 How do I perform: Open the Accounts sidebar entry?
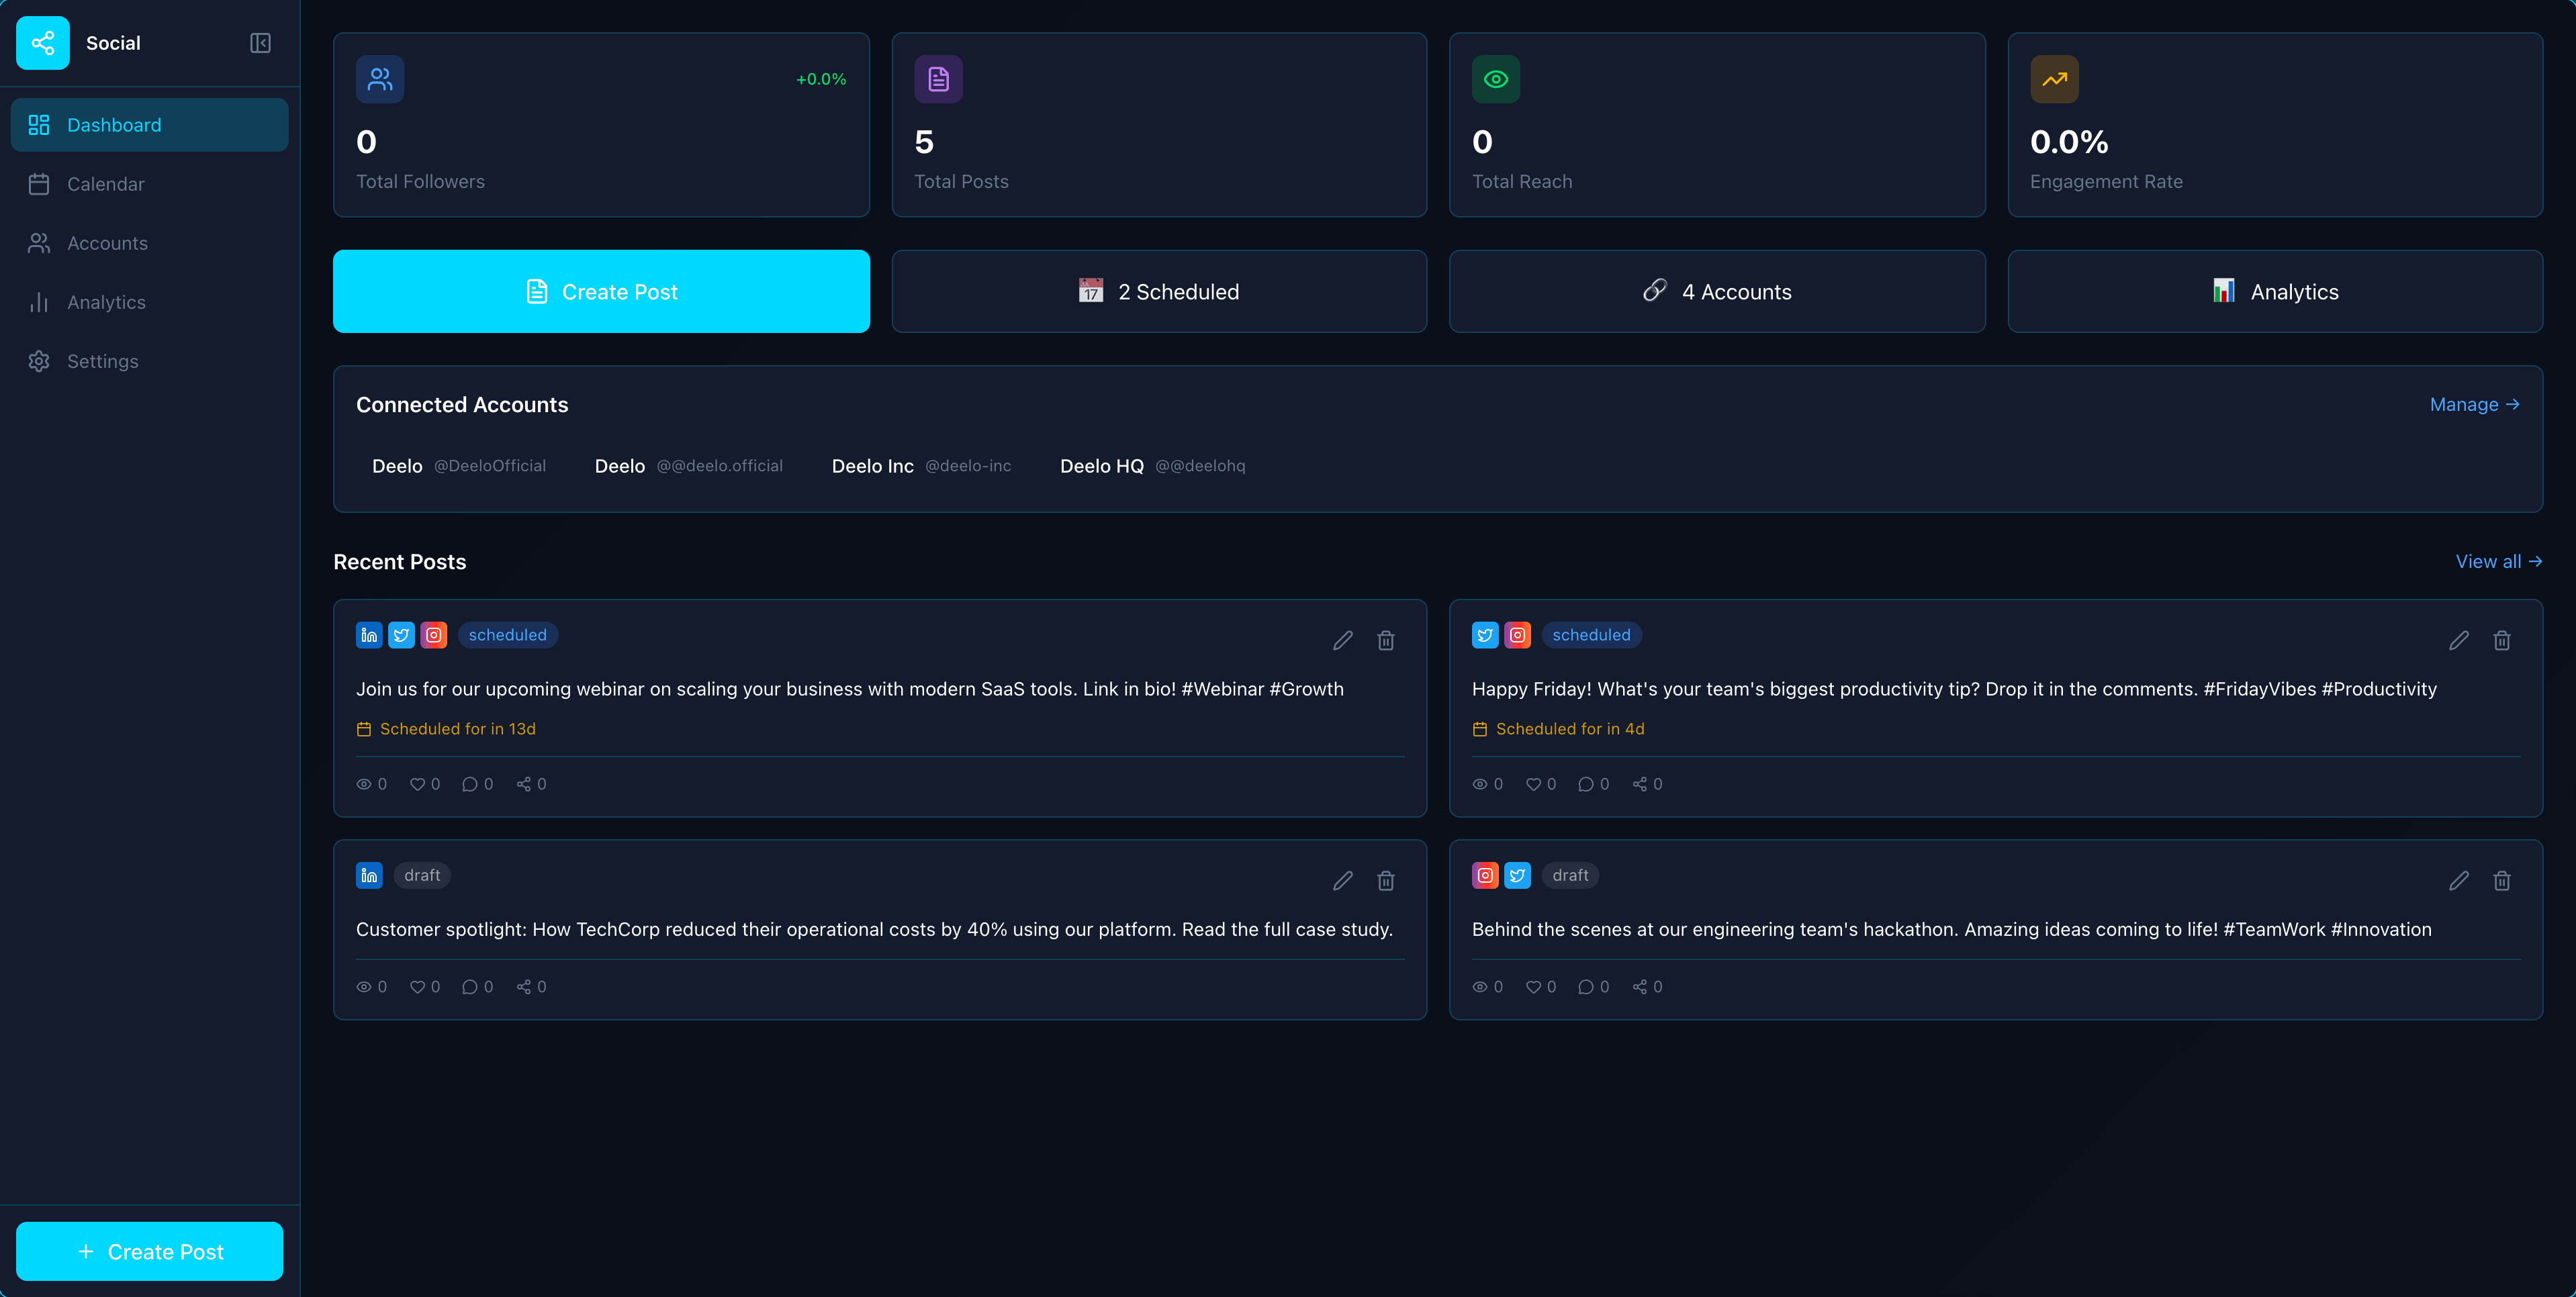[106, 243]
